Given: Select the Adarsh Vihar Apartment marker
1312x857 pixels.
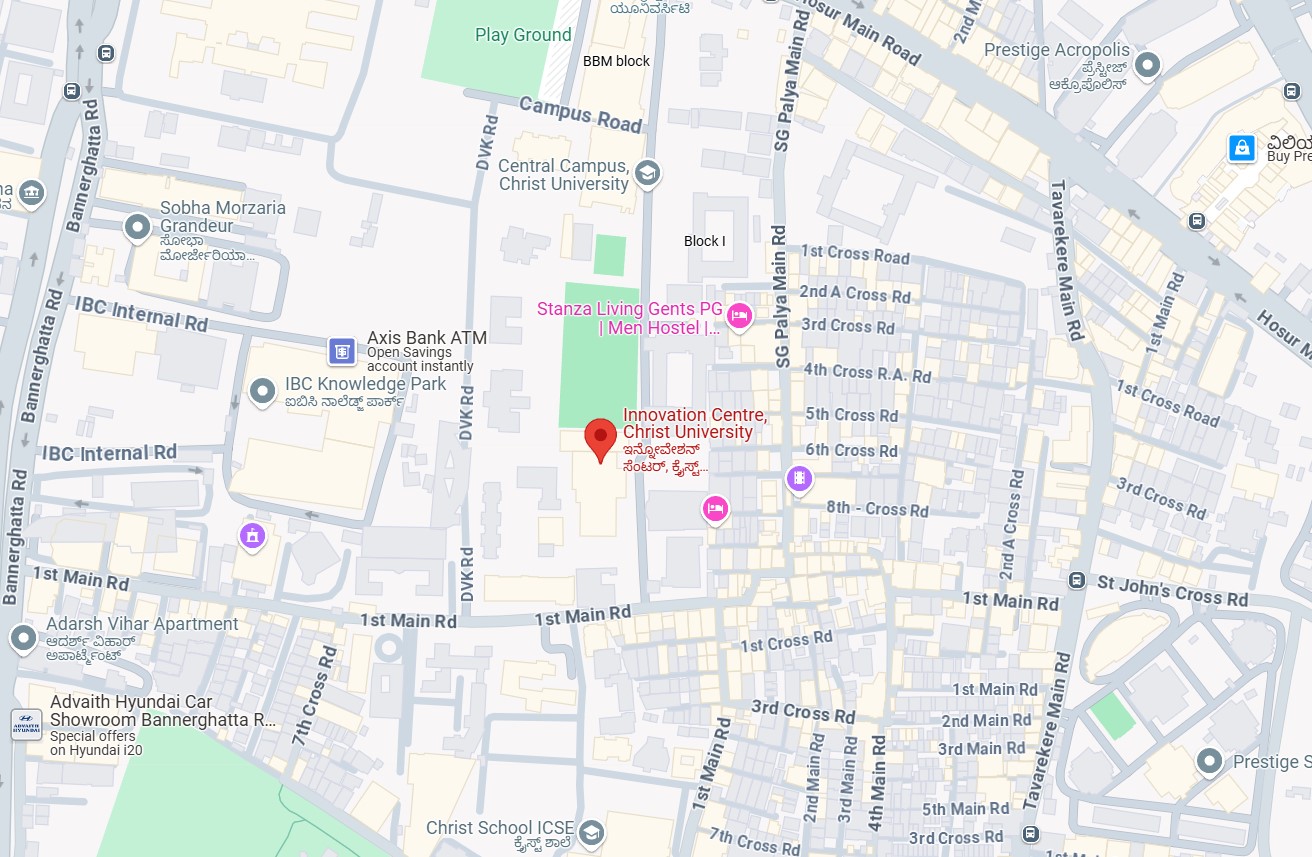Looking at the screenshot, I should 23,638.
